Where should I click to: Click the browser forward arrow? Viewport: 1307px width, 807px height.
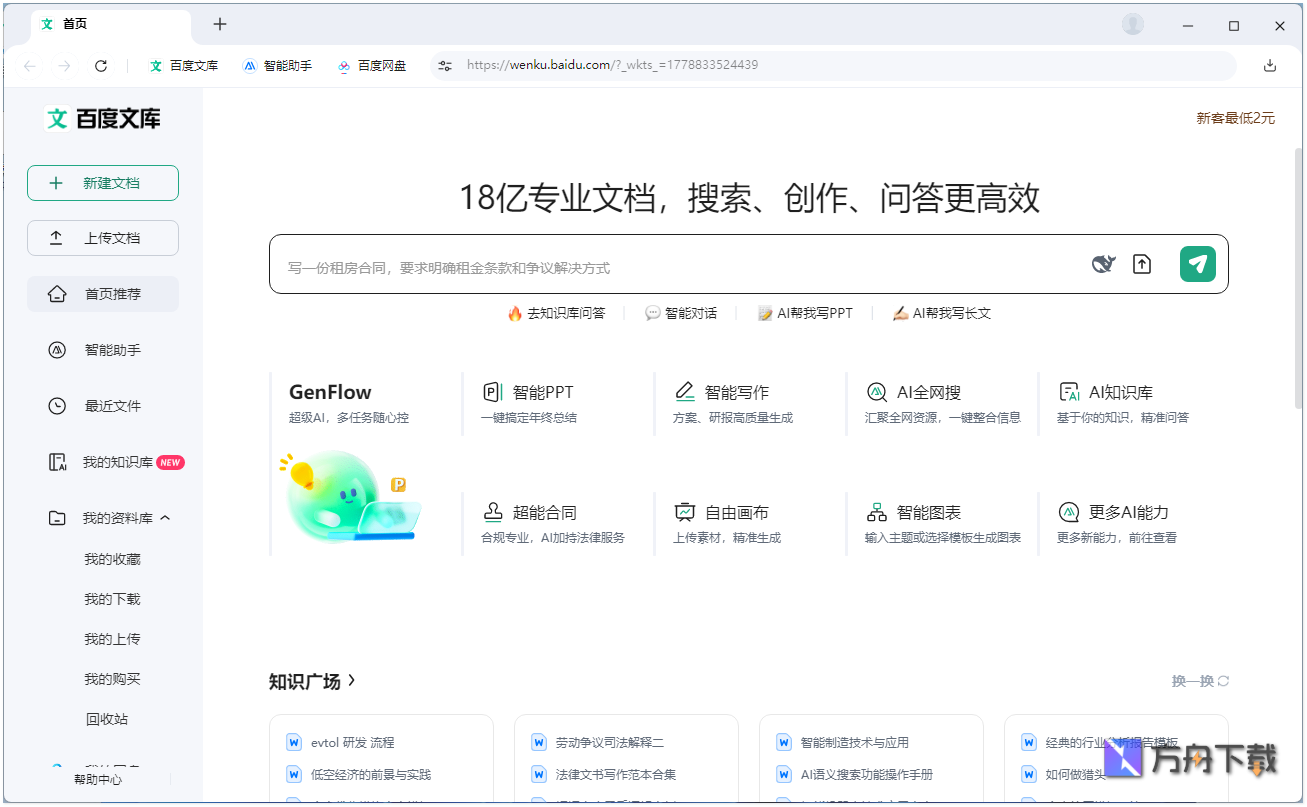coord(65,66)
